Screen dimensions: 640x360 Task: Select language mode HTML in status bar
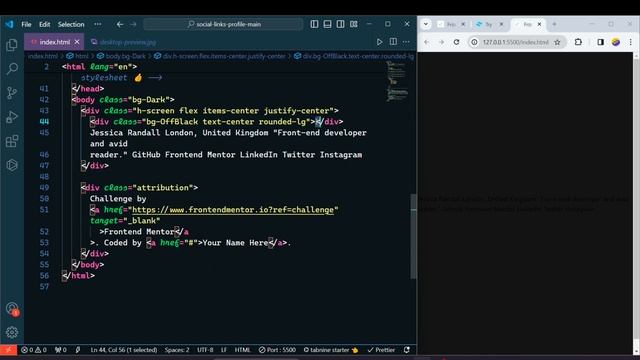[x=242, y=350]
